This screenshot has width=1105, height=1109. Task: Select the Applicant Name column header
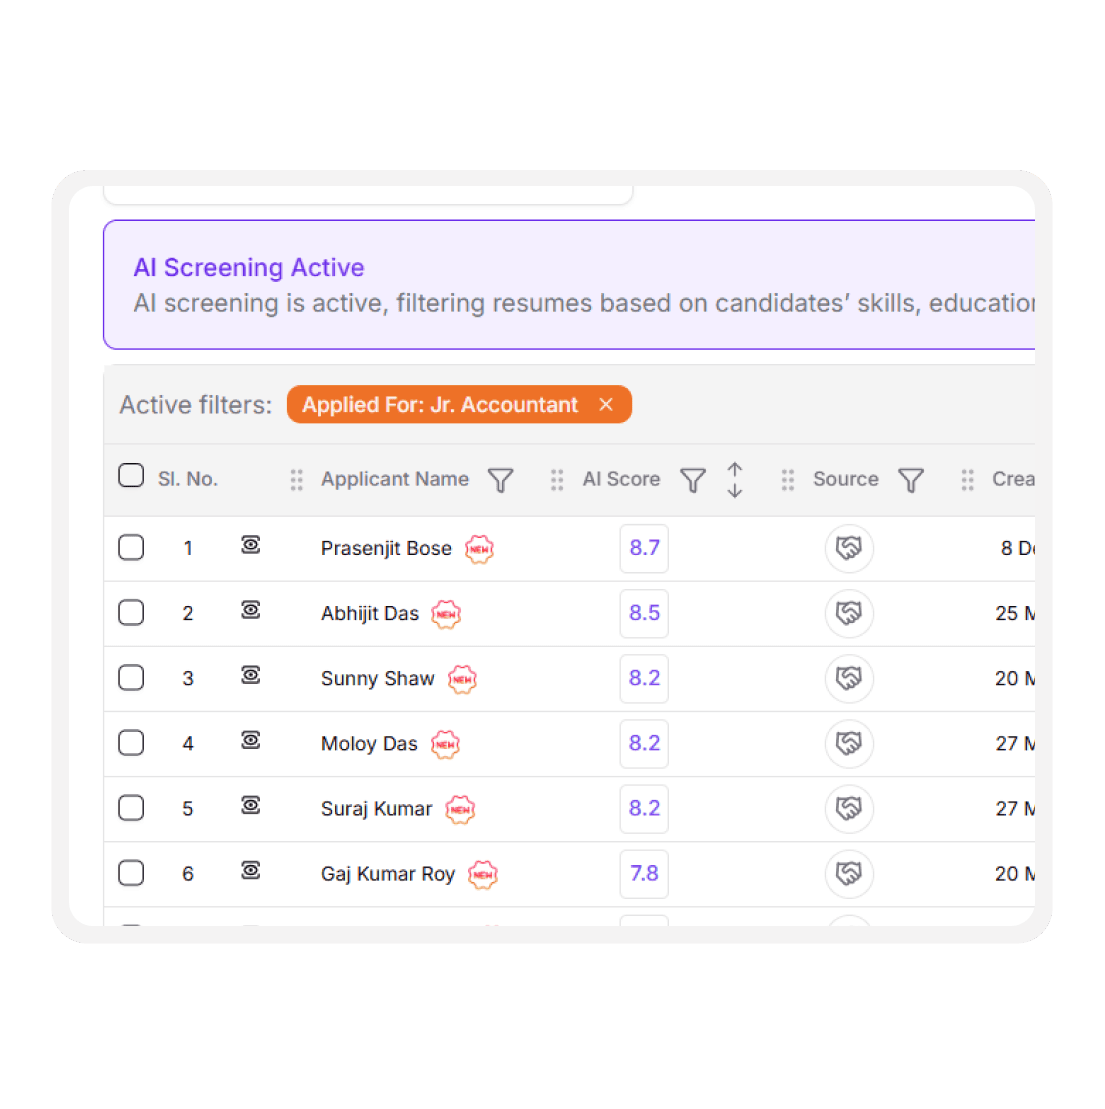click(x=395, y=479)
